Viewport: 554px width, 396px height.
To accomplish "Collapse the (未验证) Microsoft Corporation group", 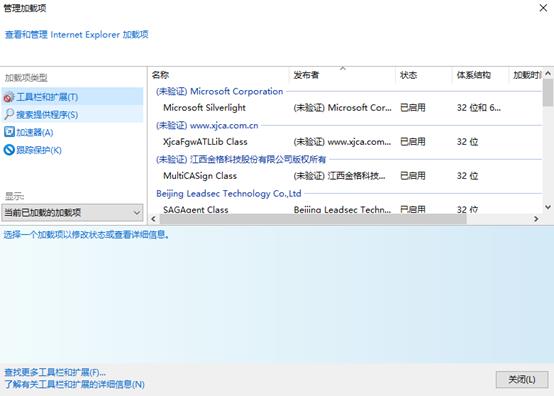I will coord(219,91).
